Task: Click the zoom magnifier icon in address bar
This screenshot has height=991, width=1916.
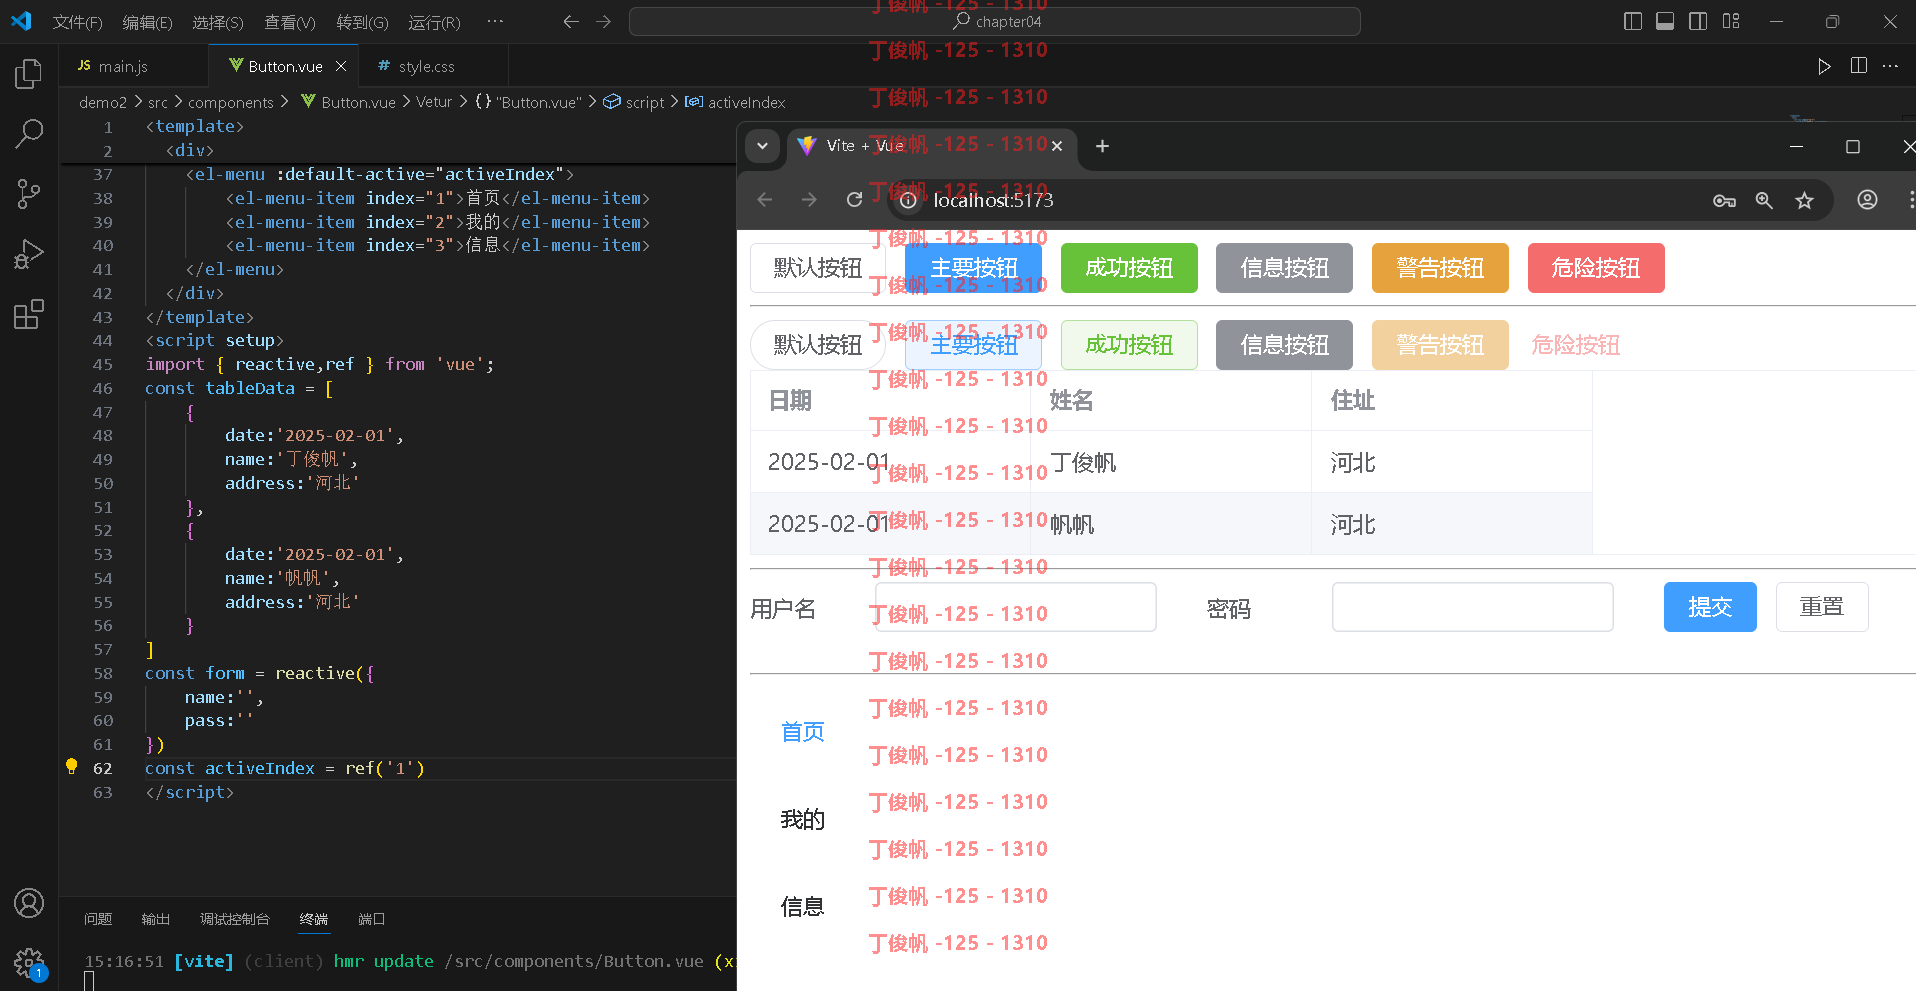Action: click(x=1764, y=200)
